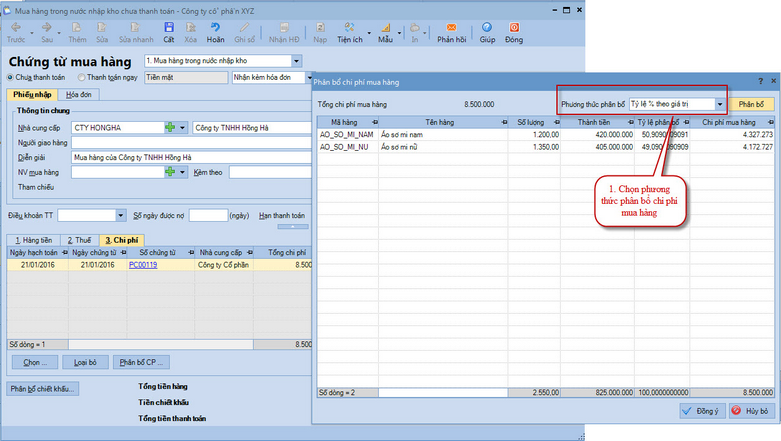781x441 pixels.
Task: Add new supplier with green plus icon
Action: 170,128
